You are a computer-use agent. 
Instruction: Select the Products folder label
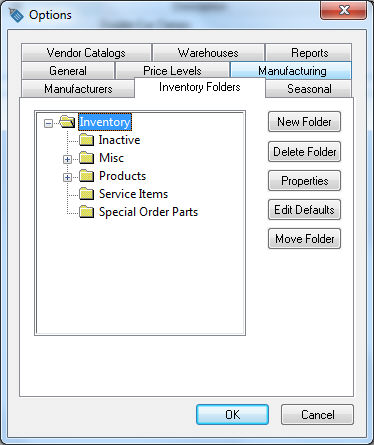122,176
